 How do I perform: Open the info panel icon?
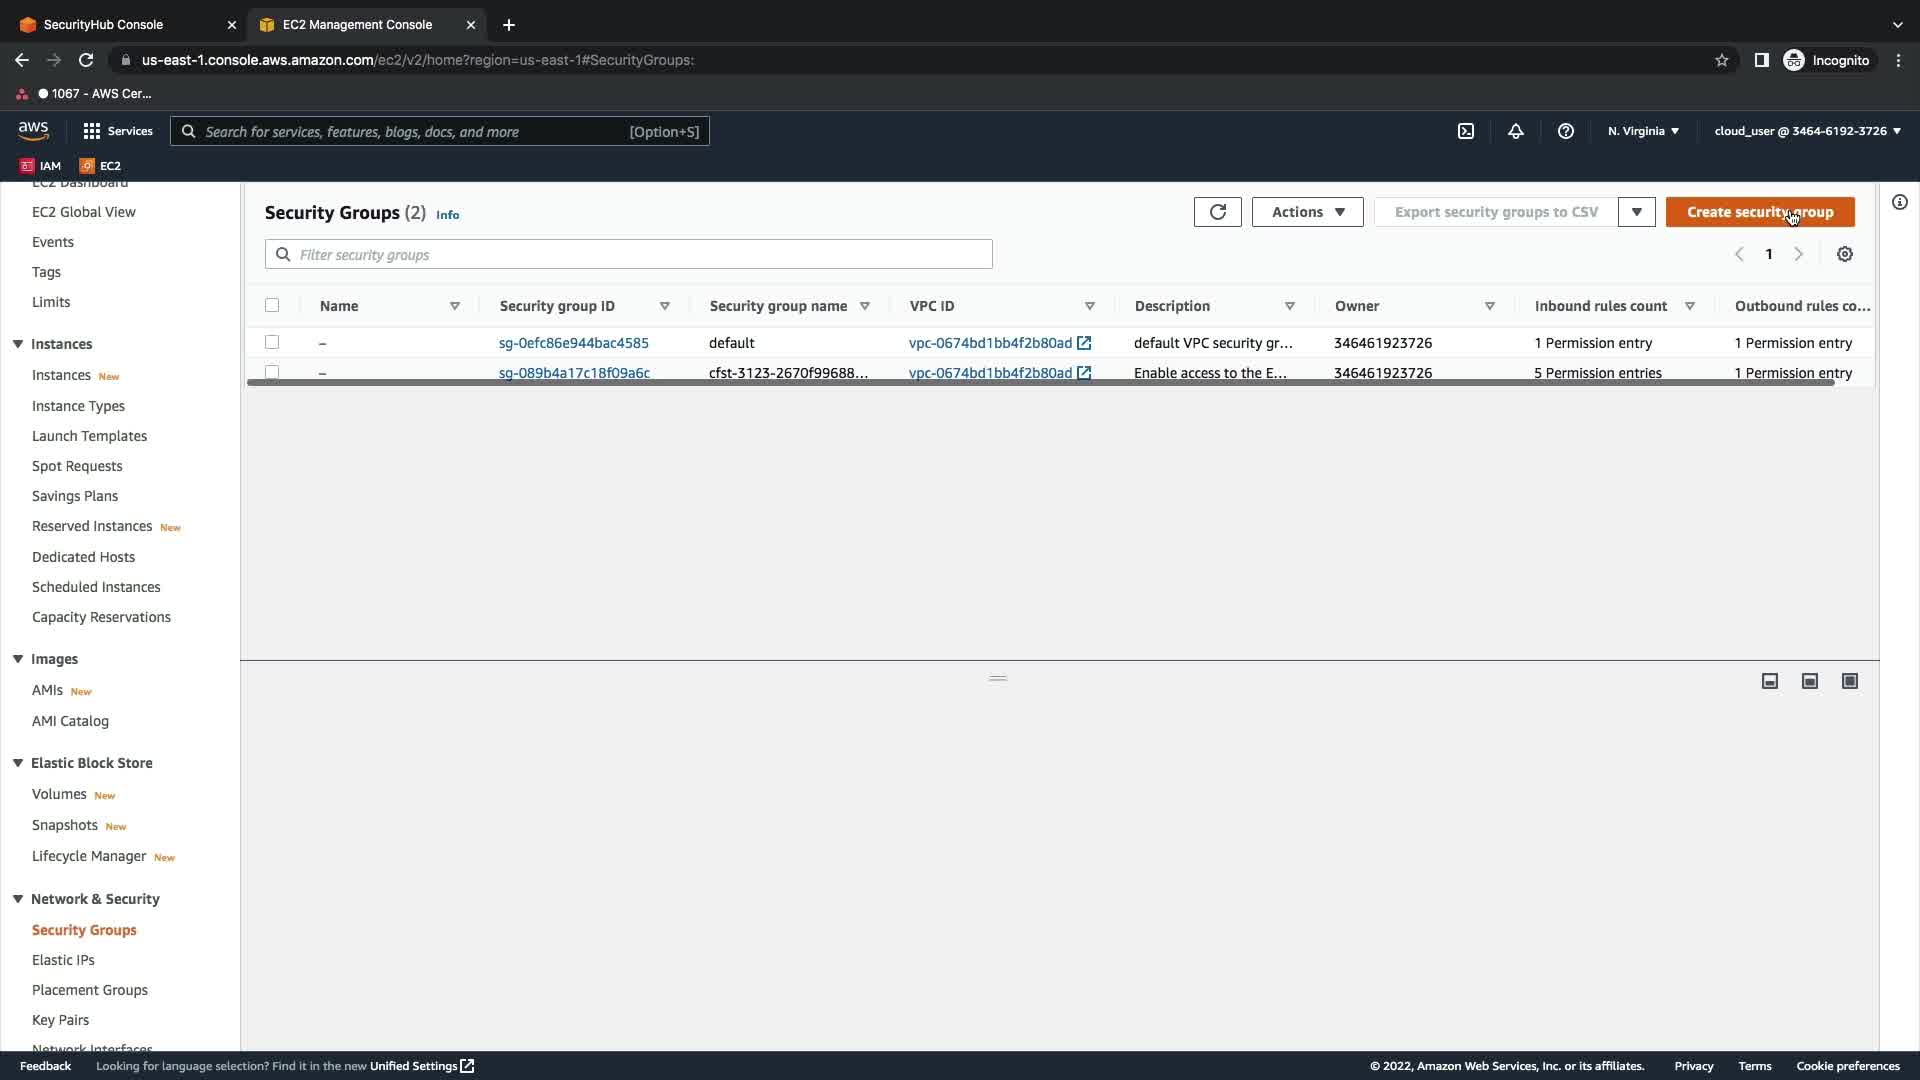(x=1899, y=202)
